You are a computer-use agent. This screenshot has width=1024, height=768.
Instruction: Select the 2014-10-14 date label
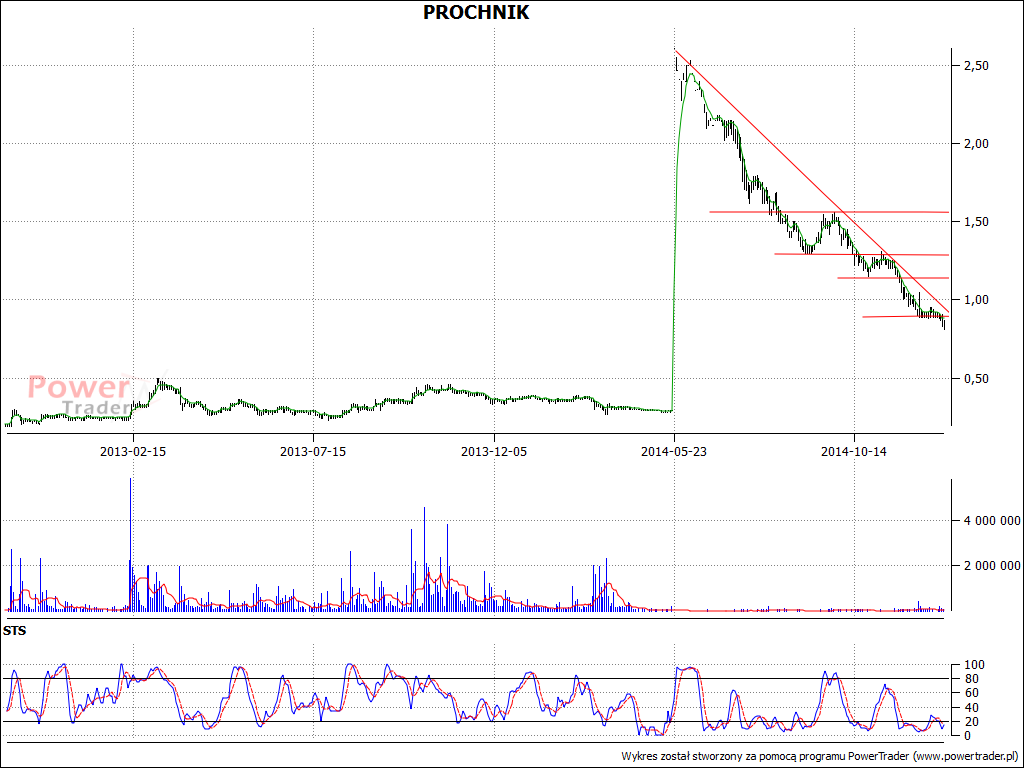pos(854,451)
